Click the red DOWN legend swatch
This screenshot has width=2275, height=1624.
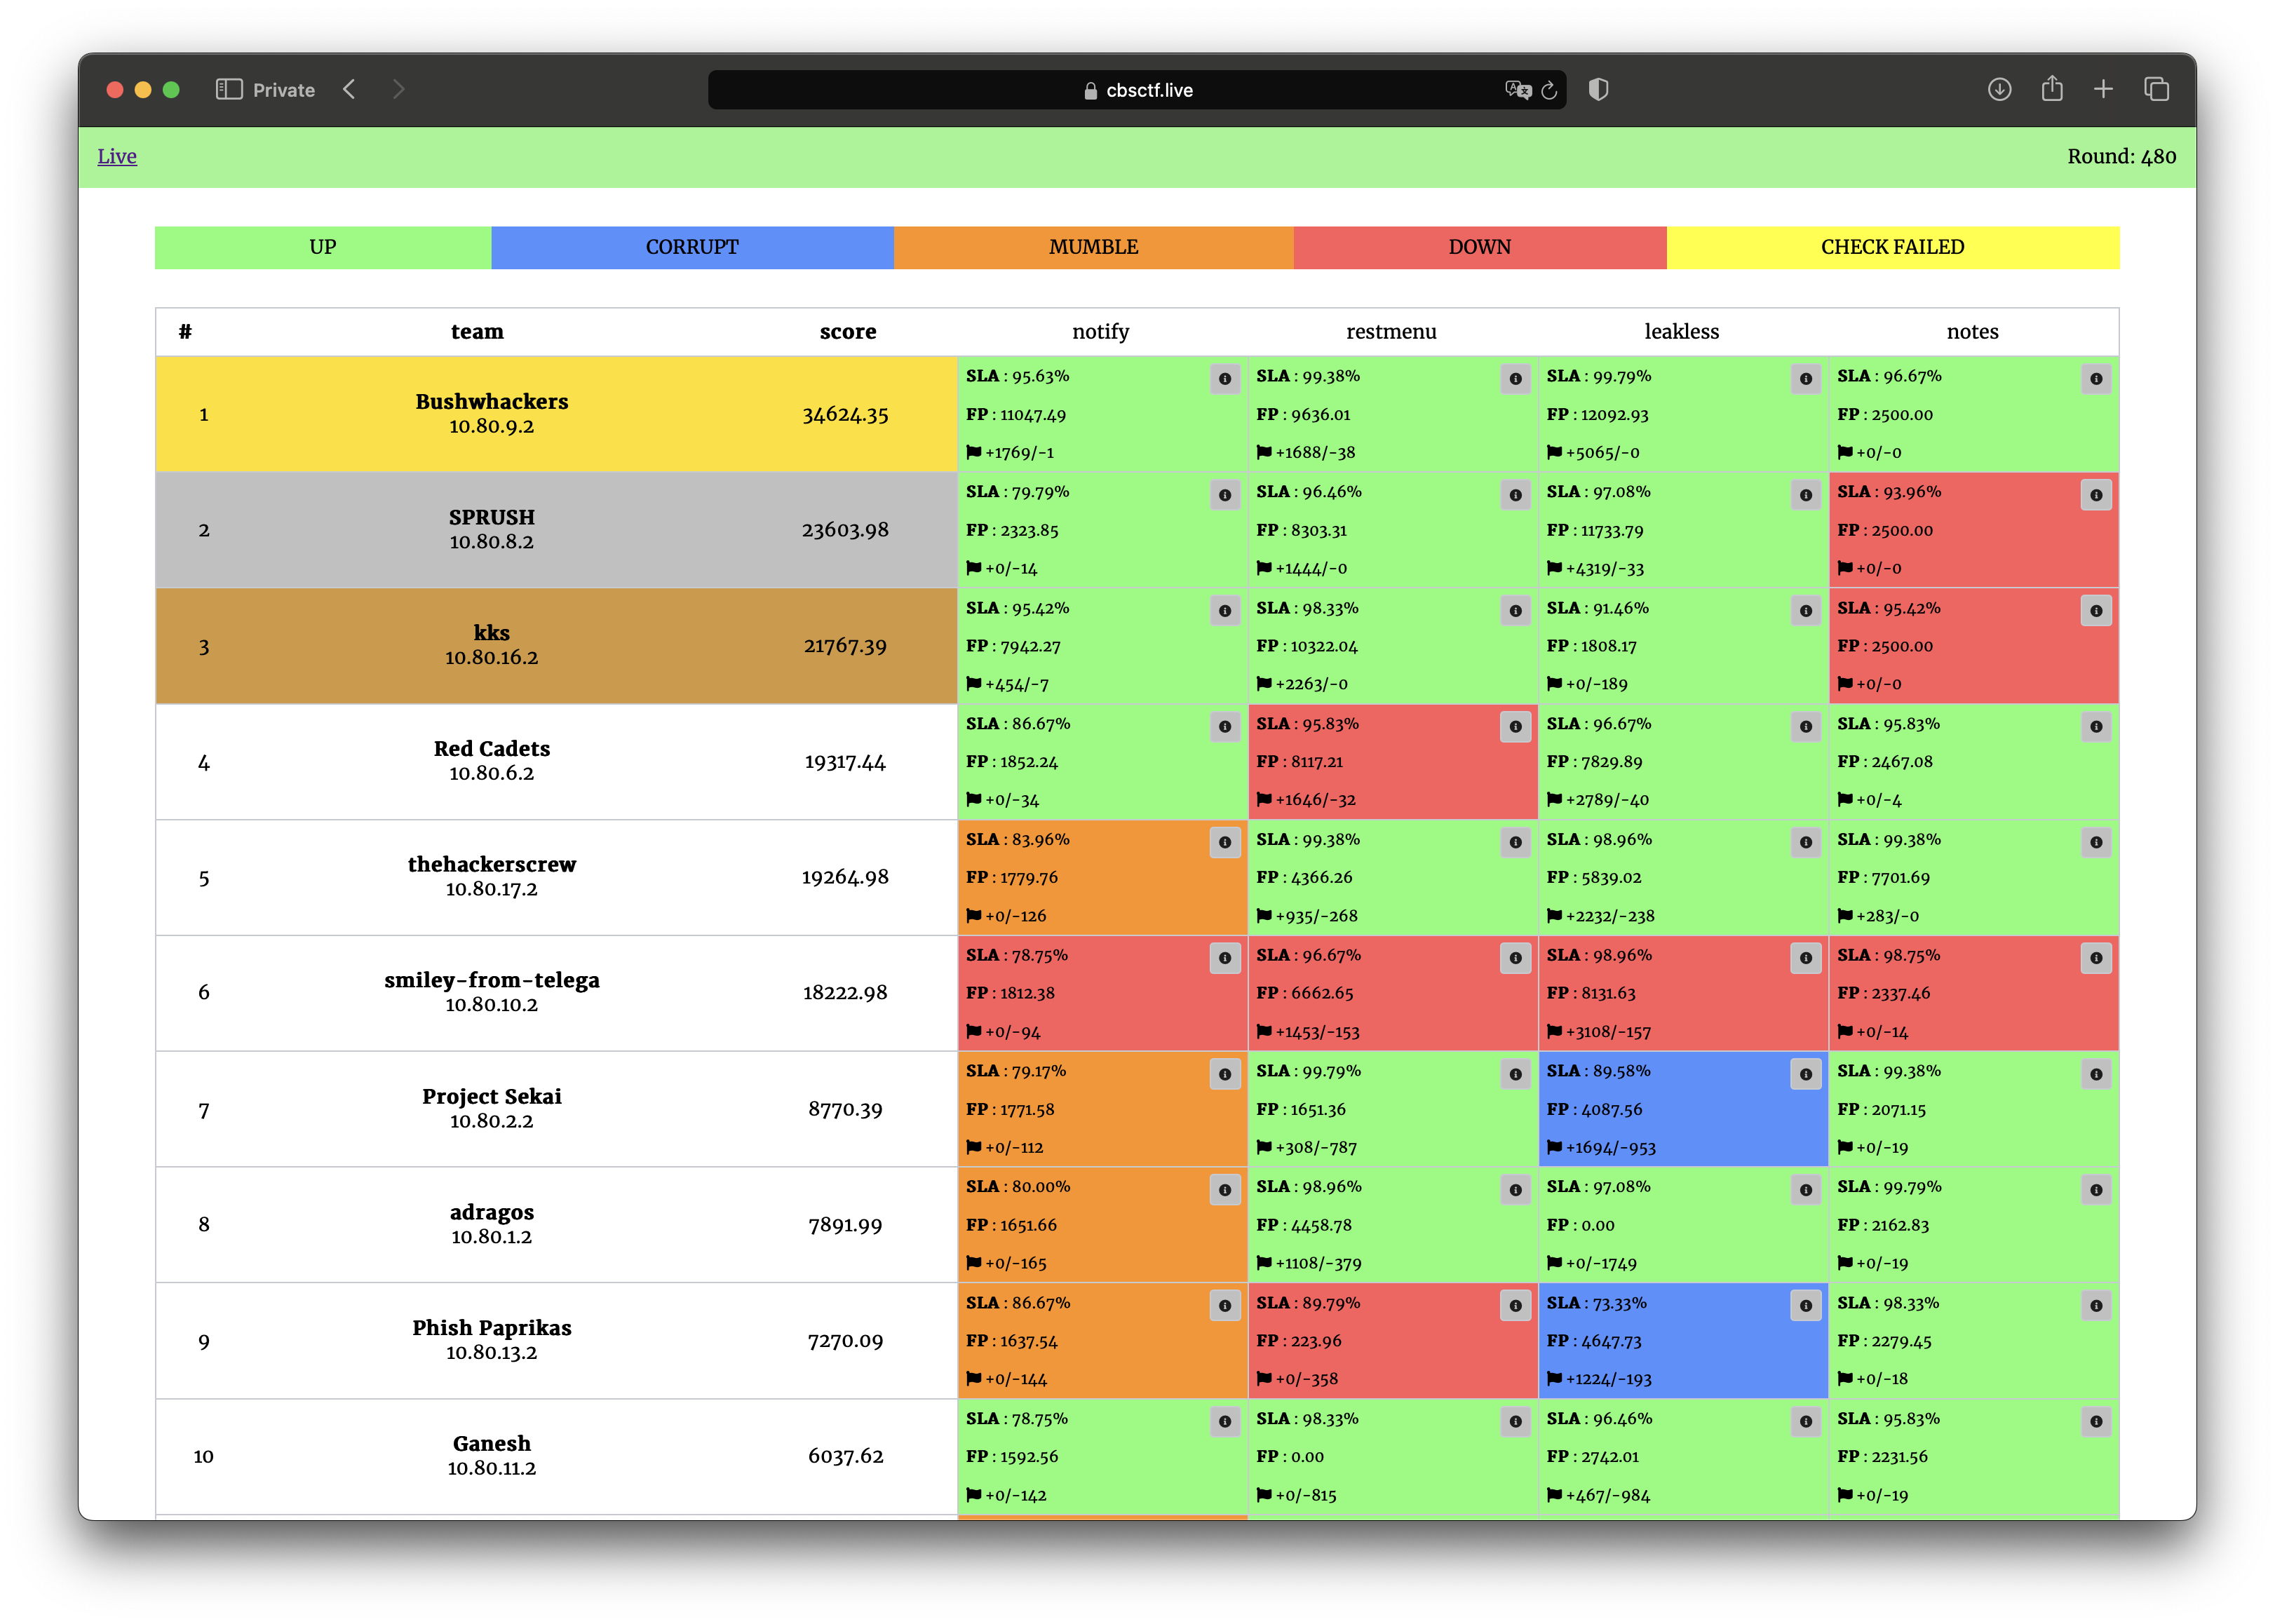pyautogui.click(x=1480, y=247)
